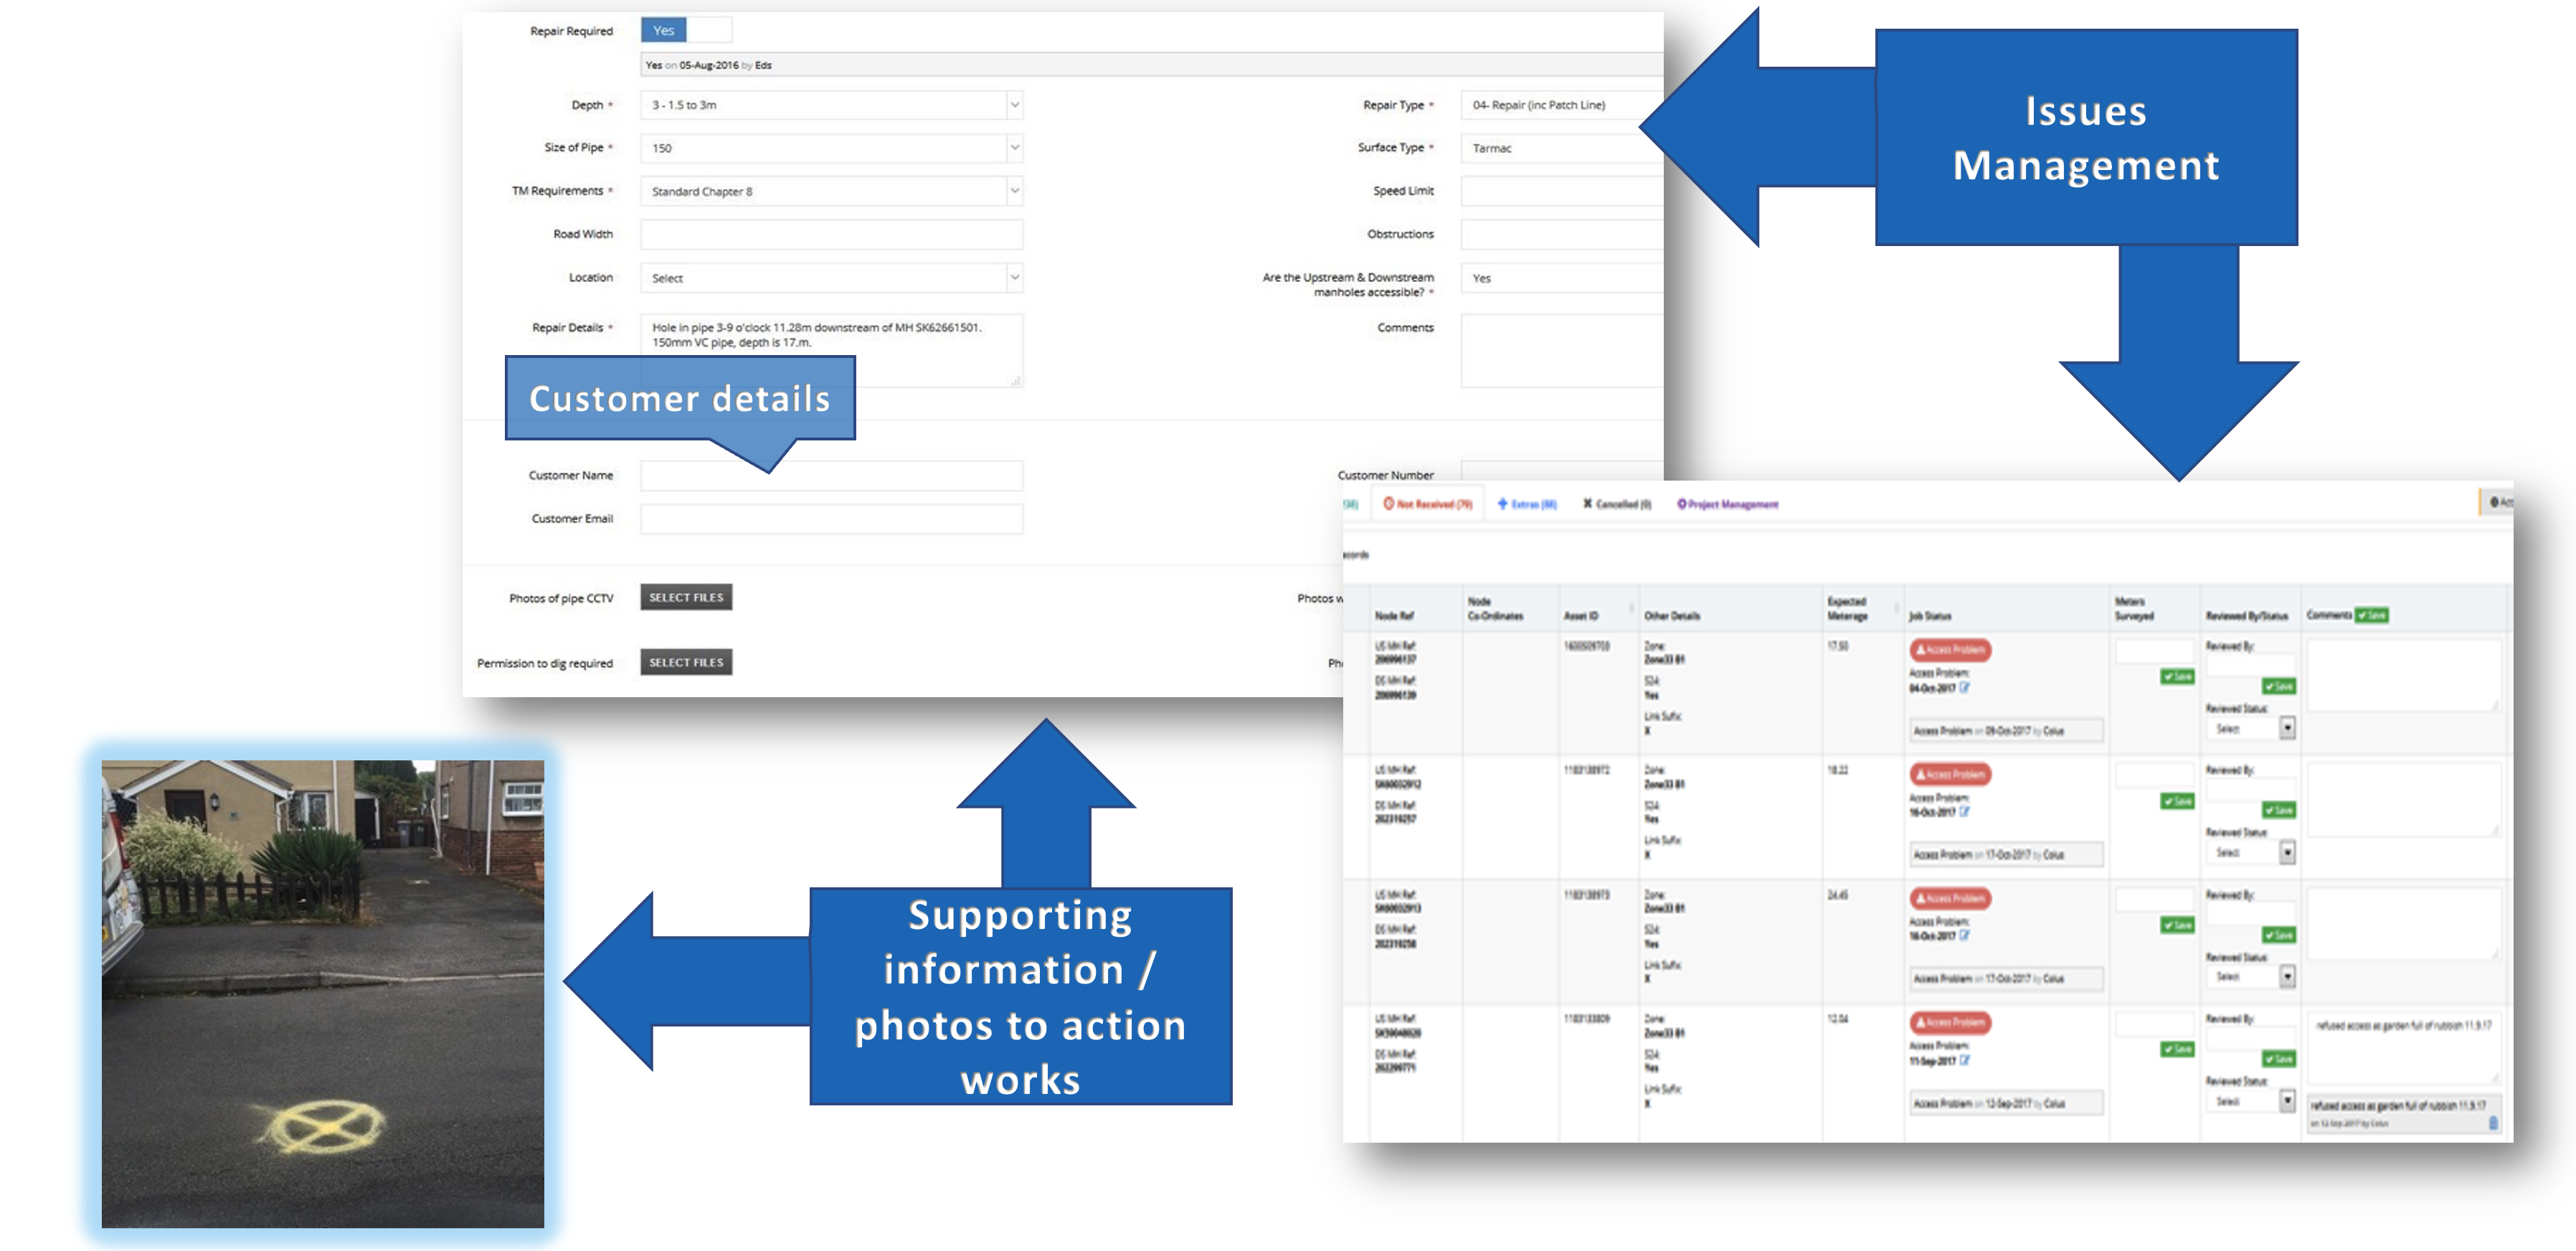This screenshot has height=1251, width=2576.
Task: Sort table by Asset ID column arrows
Action: tap(1631, 608)
